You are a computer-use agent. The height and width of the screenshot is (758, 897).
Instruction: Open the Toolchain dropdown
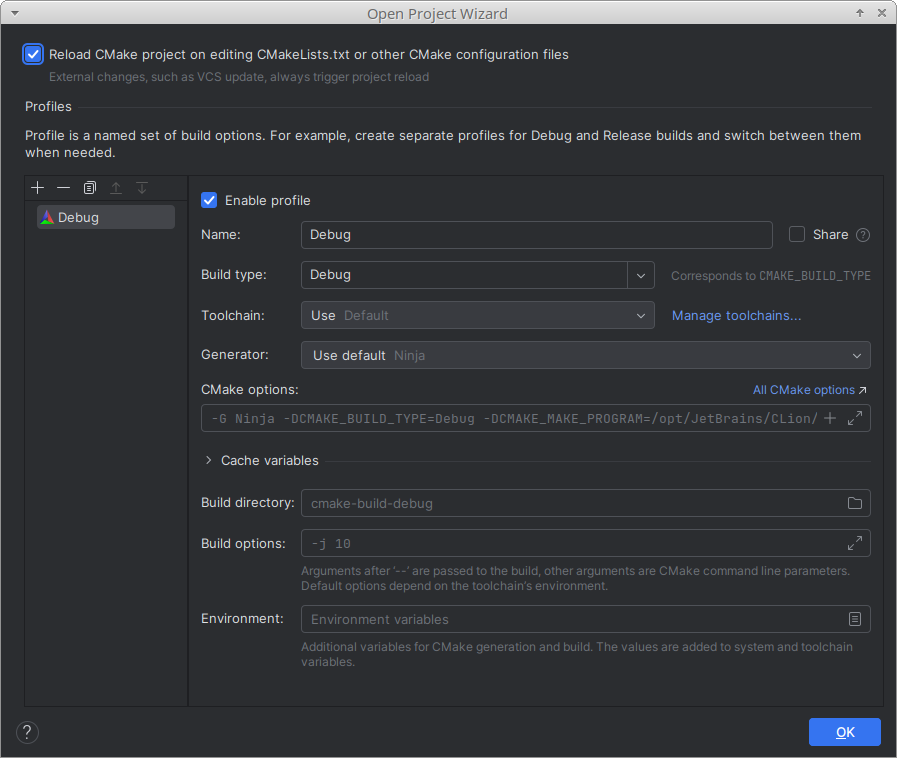coord(478,315)
